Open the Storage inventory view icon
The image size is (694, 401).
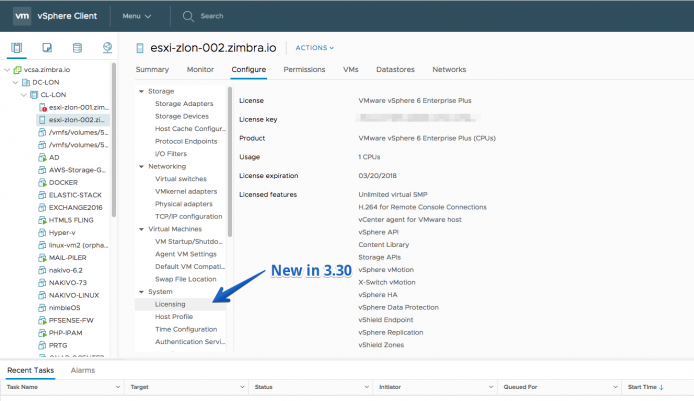click(77, 47)
